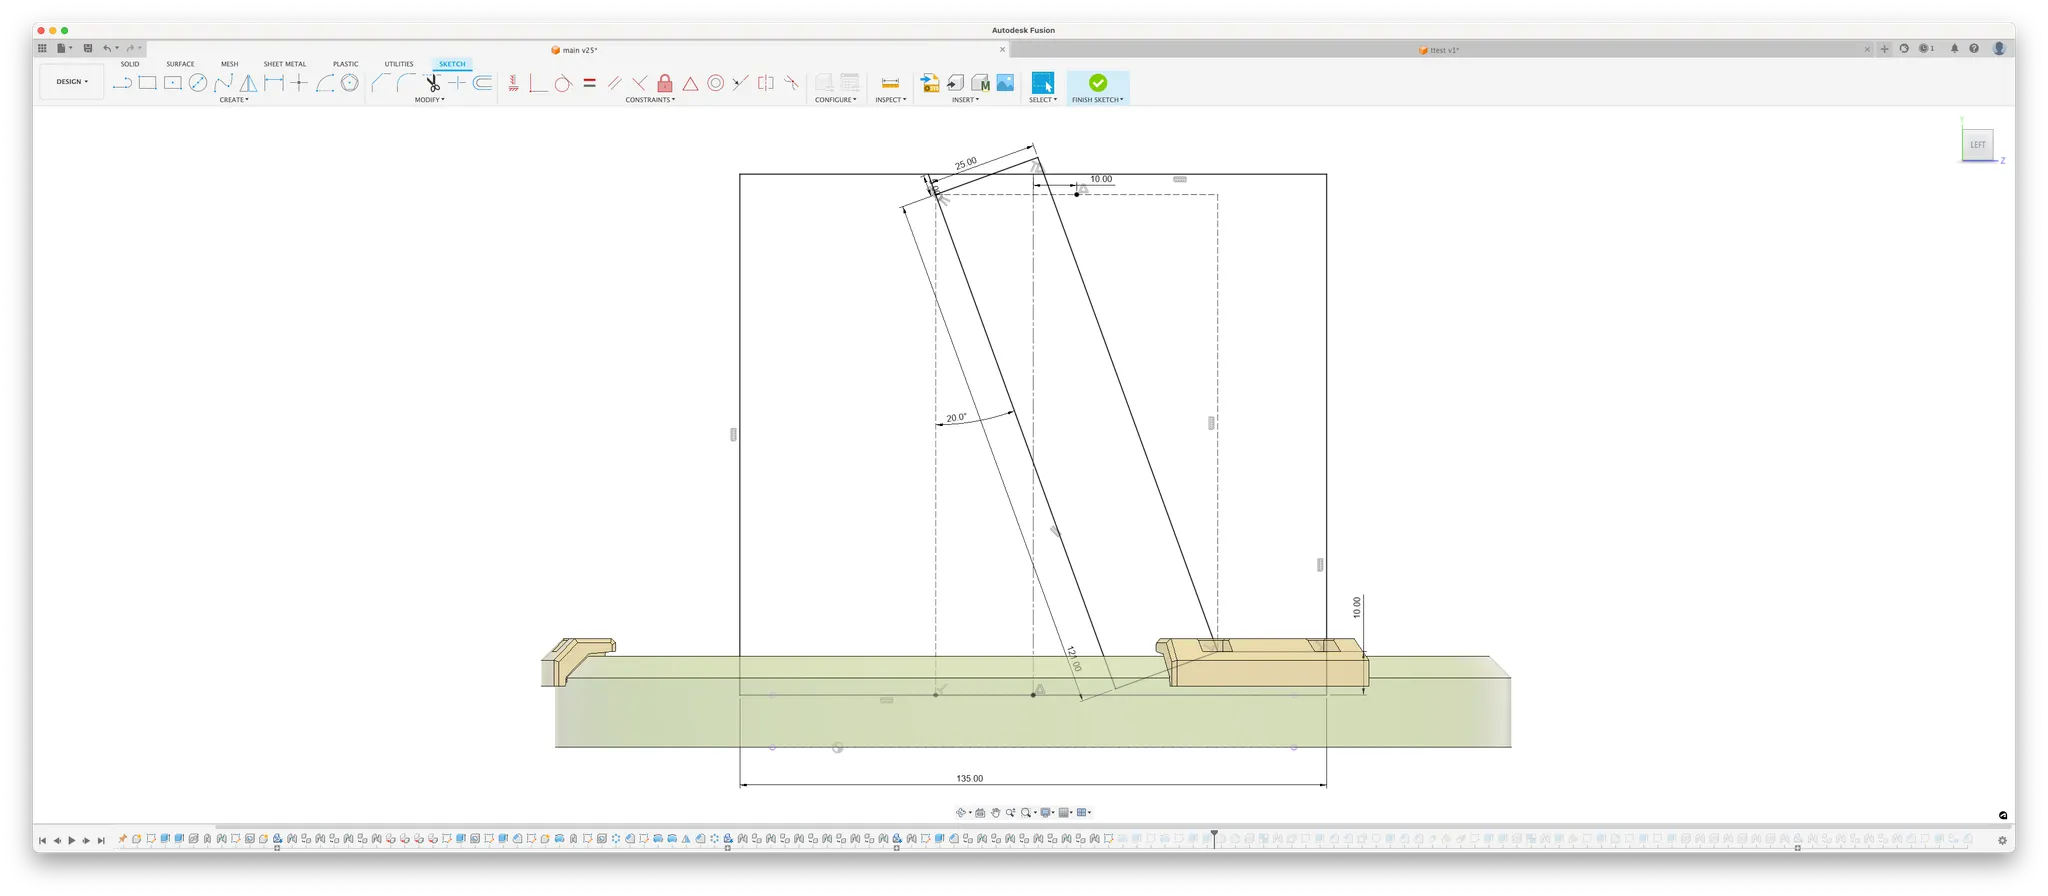This screenshot has width=2048, height=896.
Task: Open the ttest v1 document tab
Action: 1444,50
